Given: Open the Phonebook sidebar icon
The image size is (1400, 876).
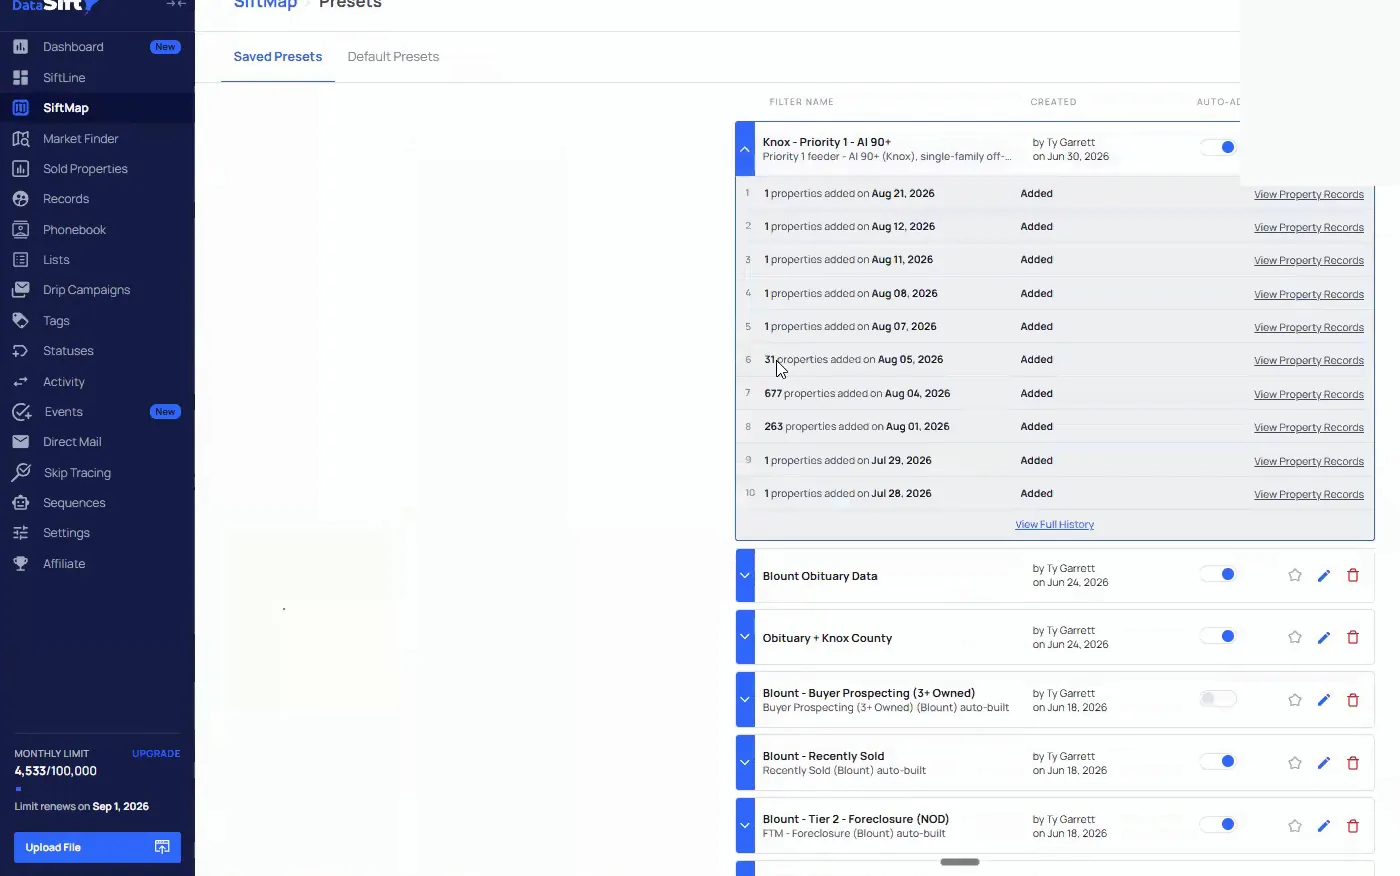Looking at the screenshot, I should tap(20, 230).
